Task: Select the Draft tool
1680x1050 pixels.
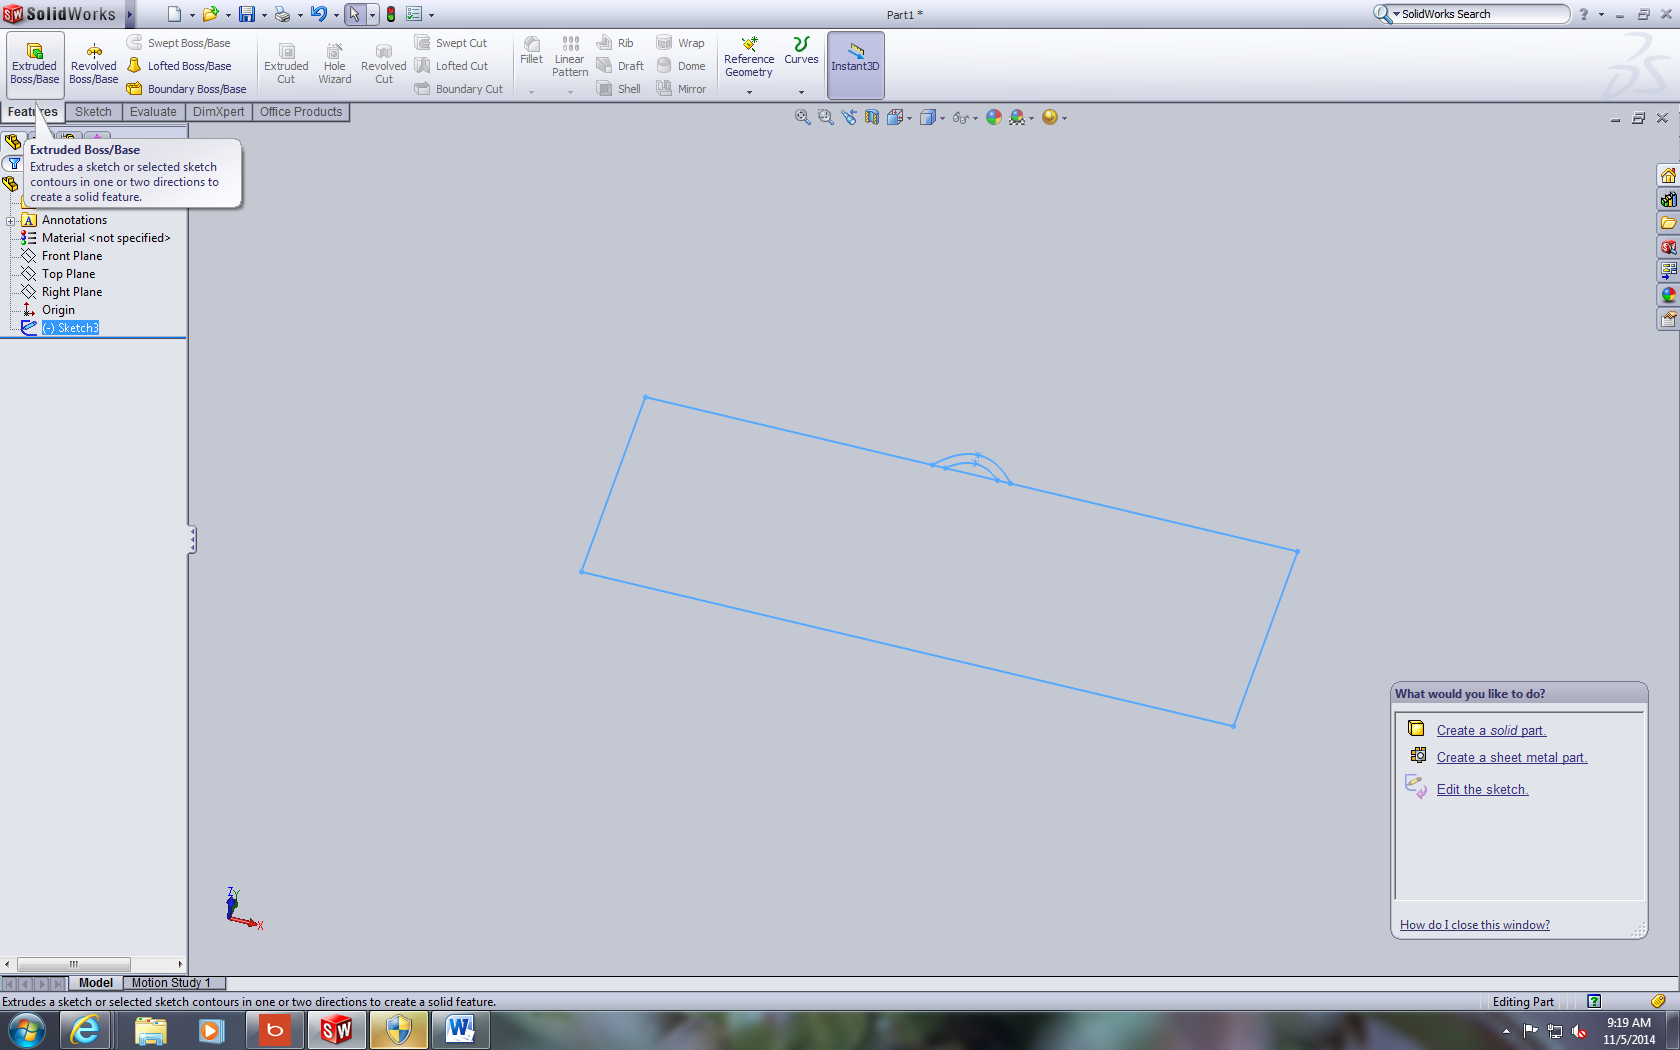Action: pos(620,66)
